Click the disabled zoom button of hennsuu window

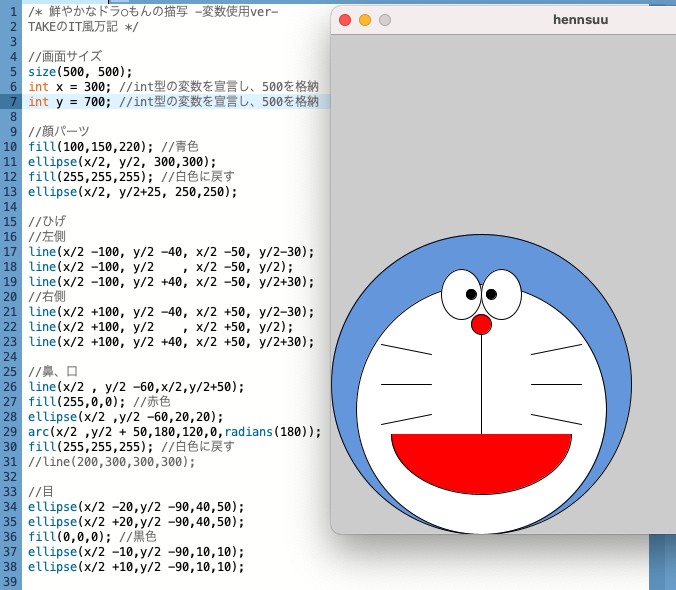pyautogui.click(x=385, y=20)
